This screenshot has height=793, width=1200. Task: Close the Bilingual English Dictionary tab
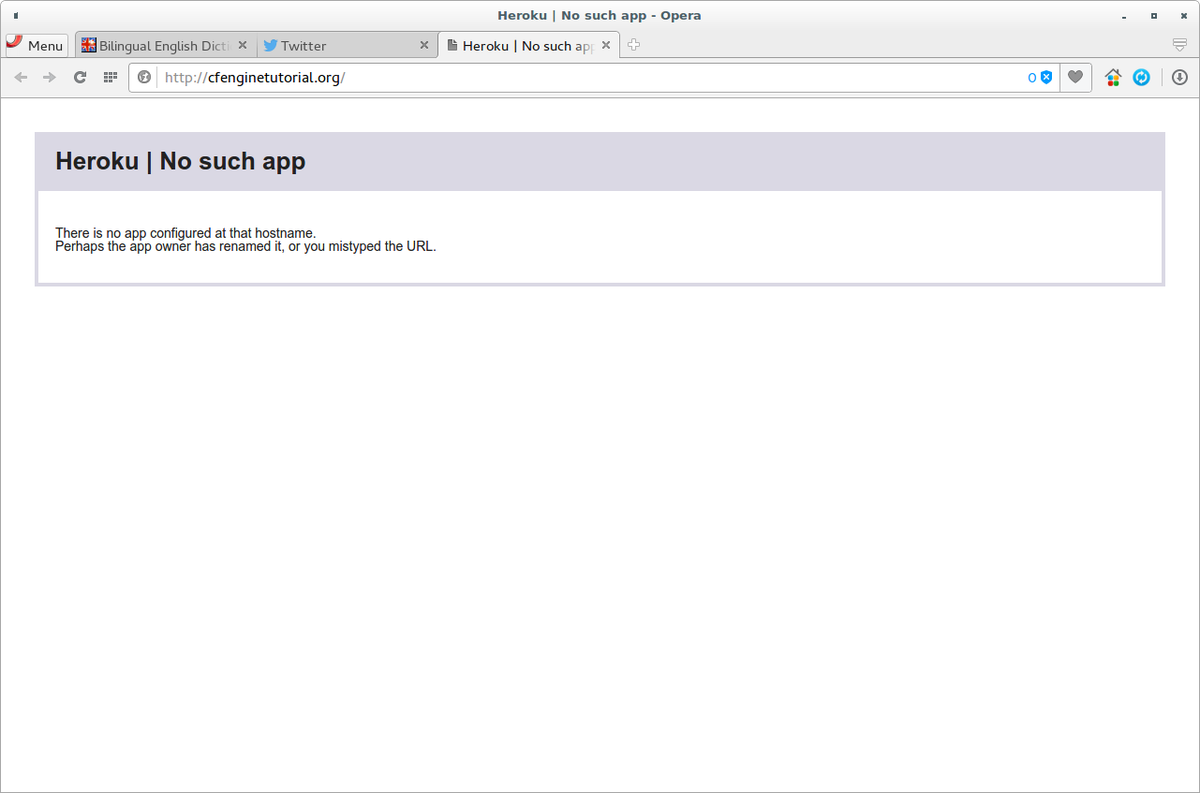[x=242, y=45]
